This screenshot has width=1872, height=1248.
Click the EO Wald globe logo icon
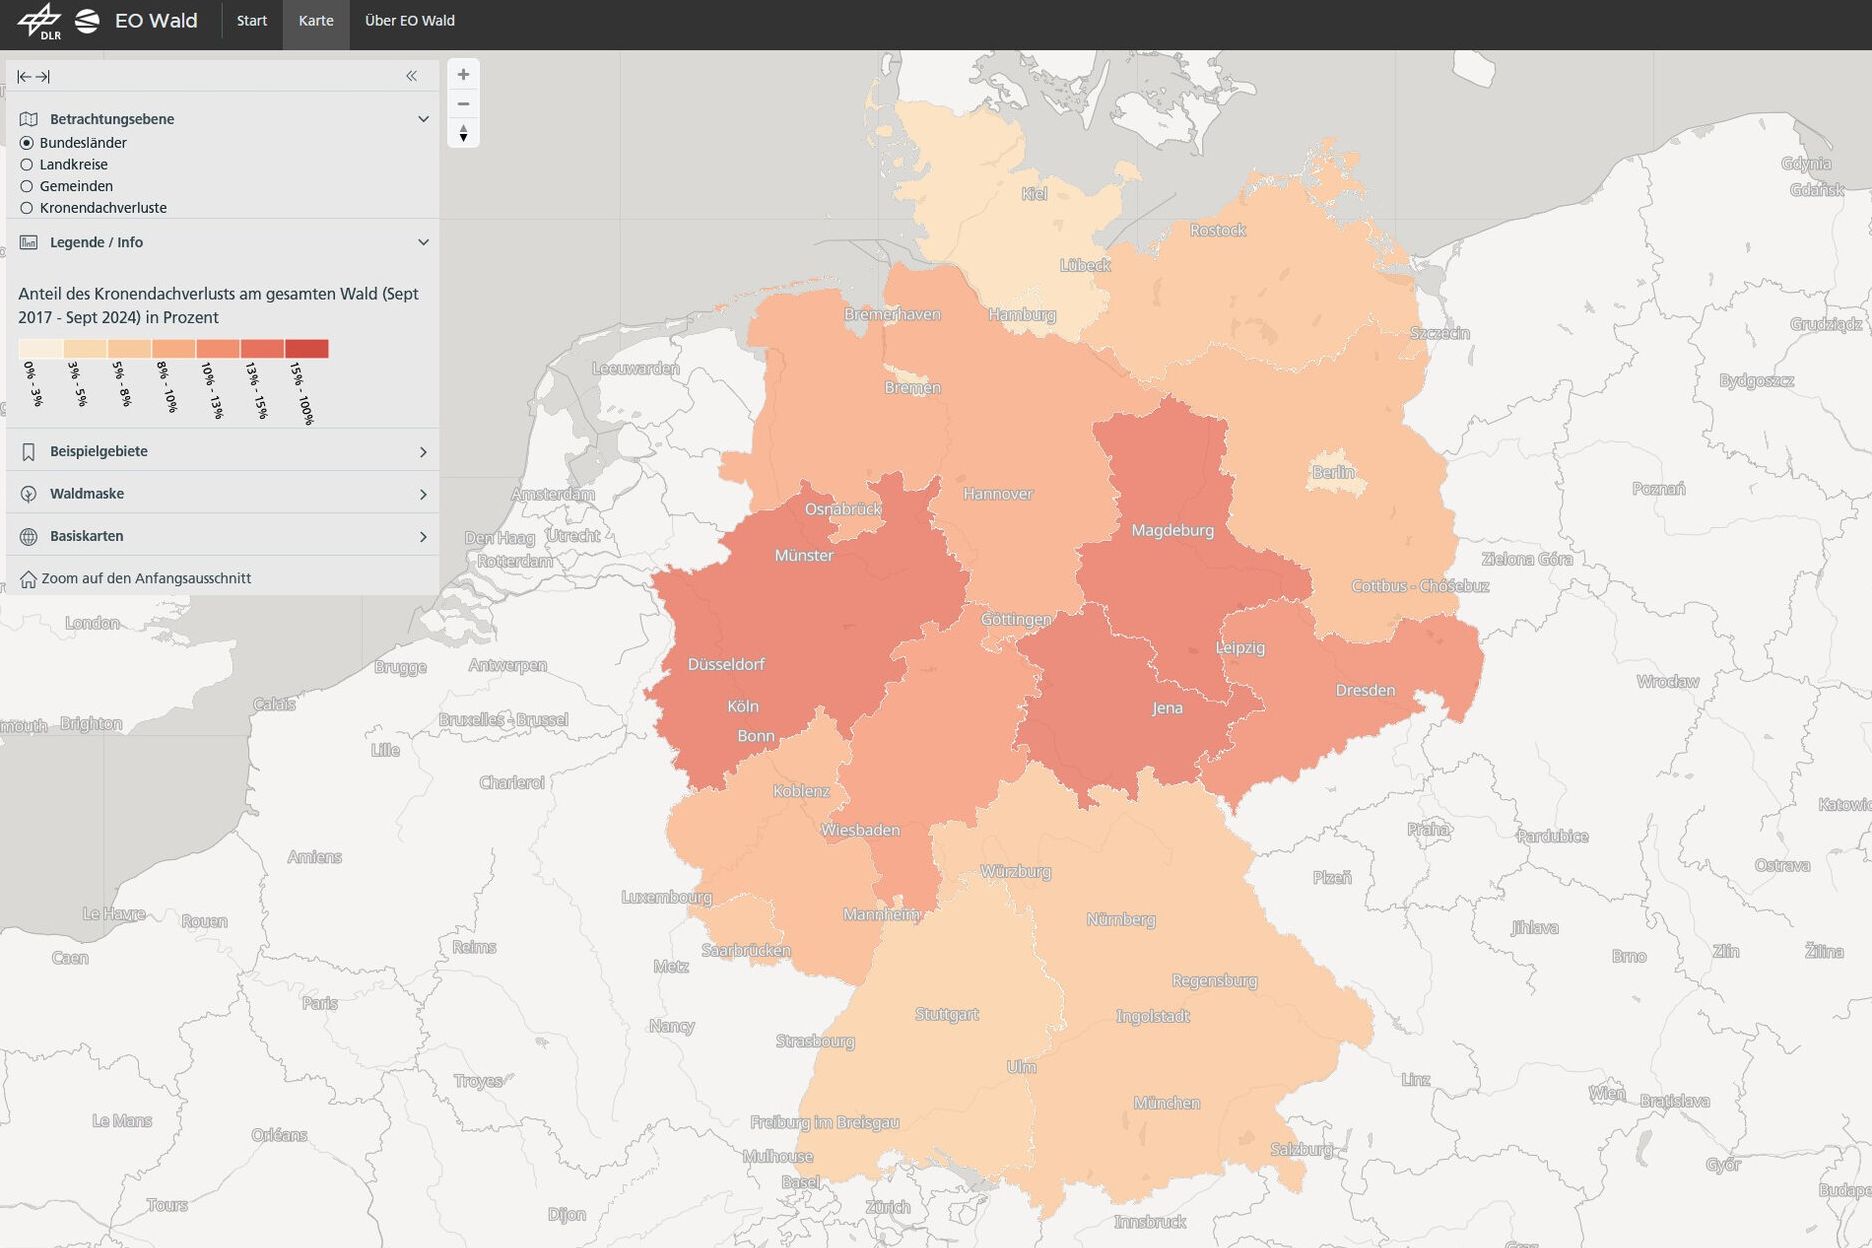point(87,21)
